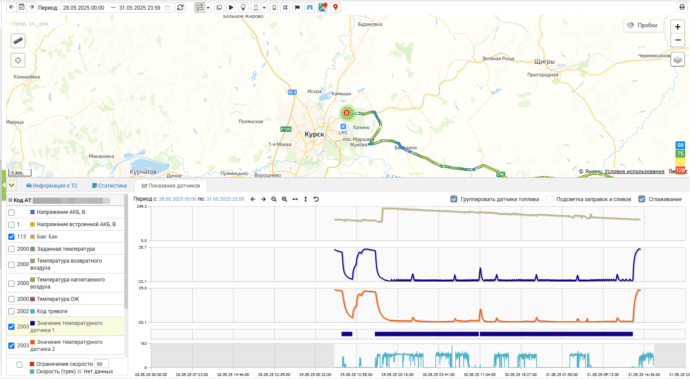This screenshot has width=690, height=379.
Task: Click the second chart zoom magnifier icon
Action: pyautogui.click(x=284, y=199)
